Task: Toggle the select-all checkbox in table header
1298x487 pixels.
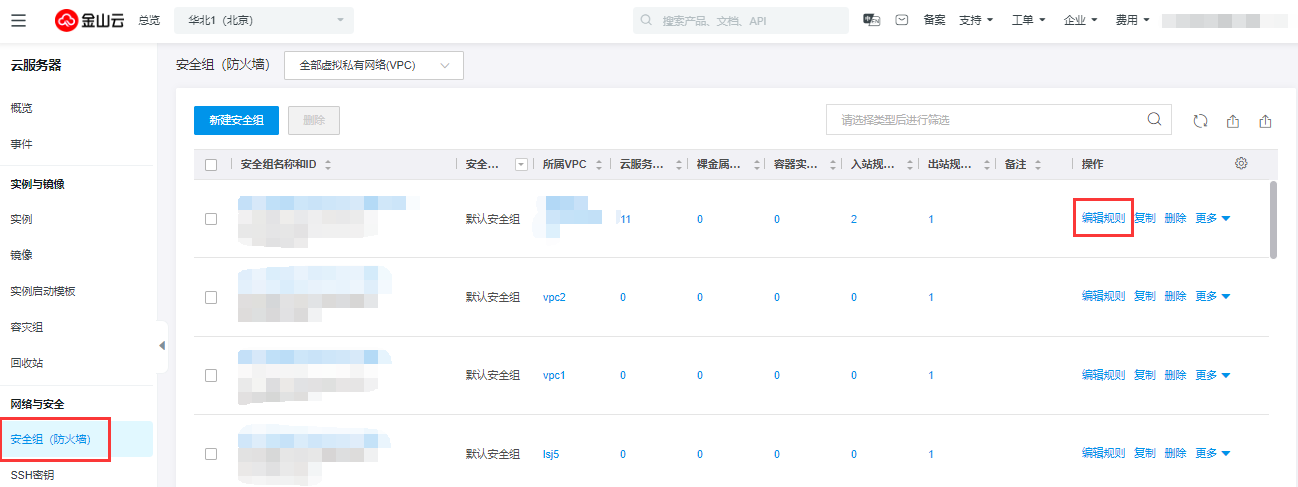Action: pyautogui.click(x=211, y=165)
